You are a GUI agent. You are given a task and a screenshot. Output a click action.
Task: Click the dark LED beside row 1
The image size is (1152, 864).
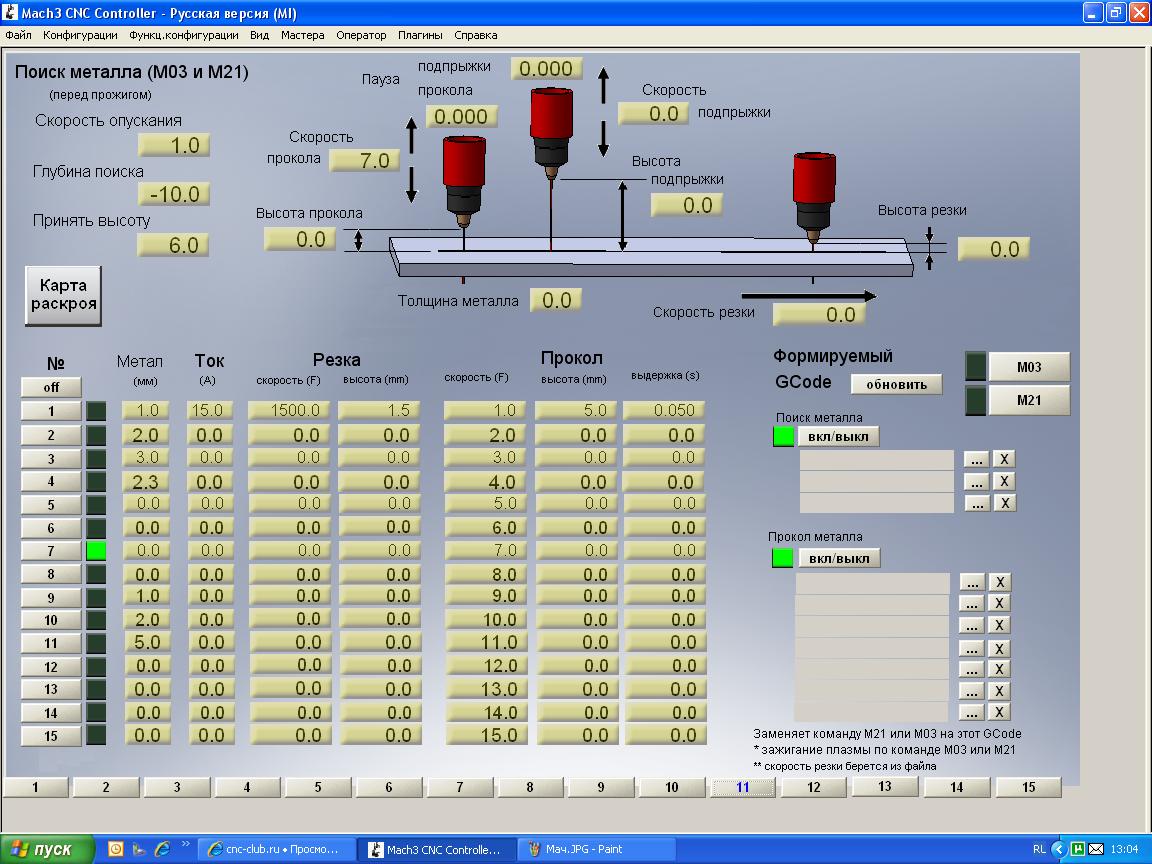[96, 410]
